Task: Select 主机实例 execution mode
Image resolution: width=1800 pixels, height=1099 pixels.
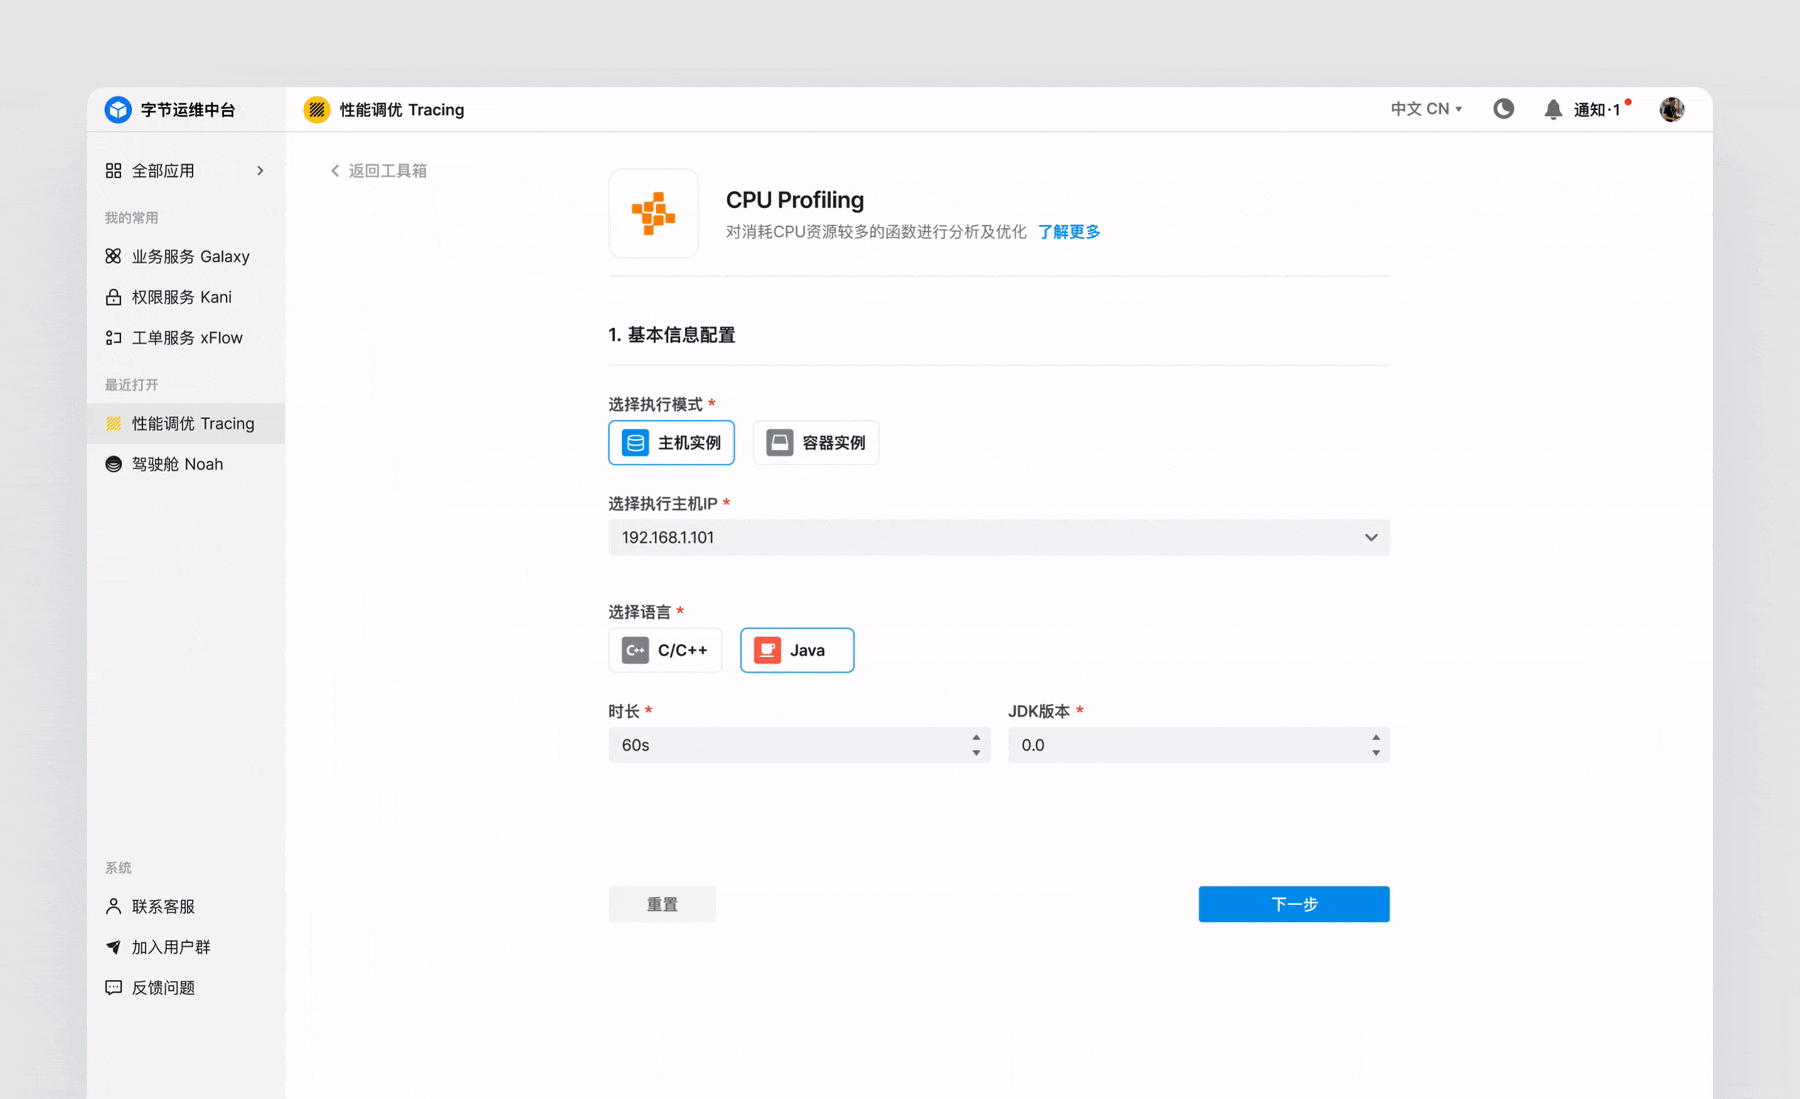Action: [671, 442]
